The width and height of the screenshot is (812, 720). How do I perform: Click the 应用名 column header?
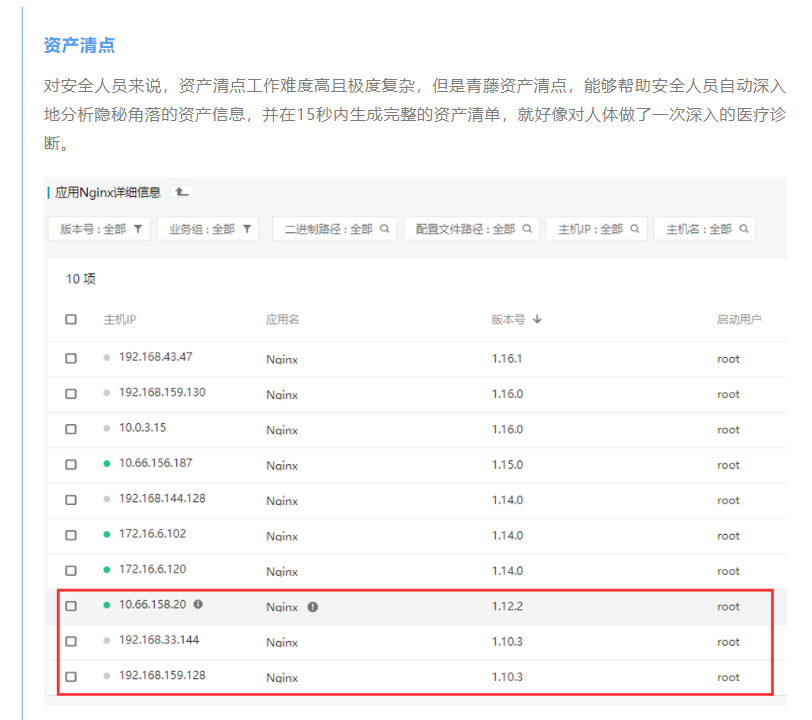pos(282,319)
